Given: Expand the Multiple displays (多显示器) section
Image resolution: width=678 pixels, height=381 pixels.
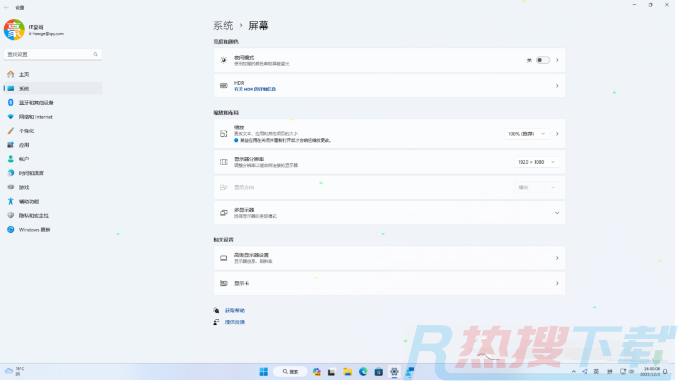Looking at the screenshot, I should (x=557, y=213).
